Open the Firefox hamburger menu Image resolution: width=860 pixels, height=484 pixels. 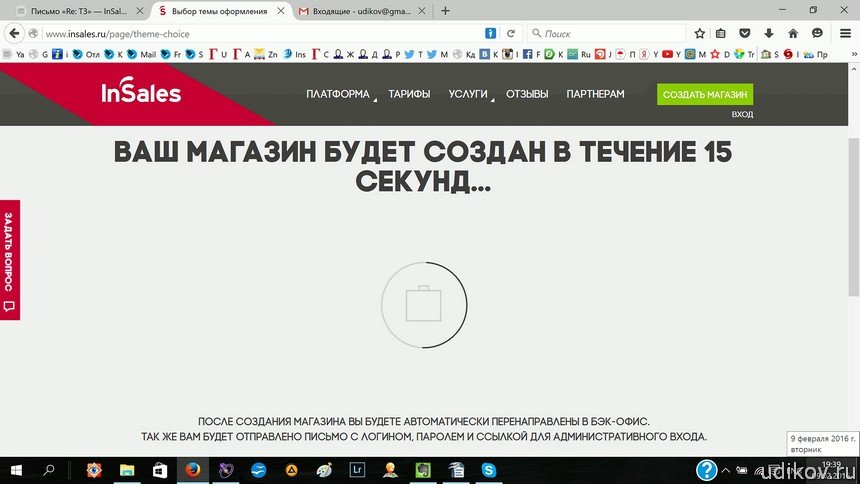point(844,33)
